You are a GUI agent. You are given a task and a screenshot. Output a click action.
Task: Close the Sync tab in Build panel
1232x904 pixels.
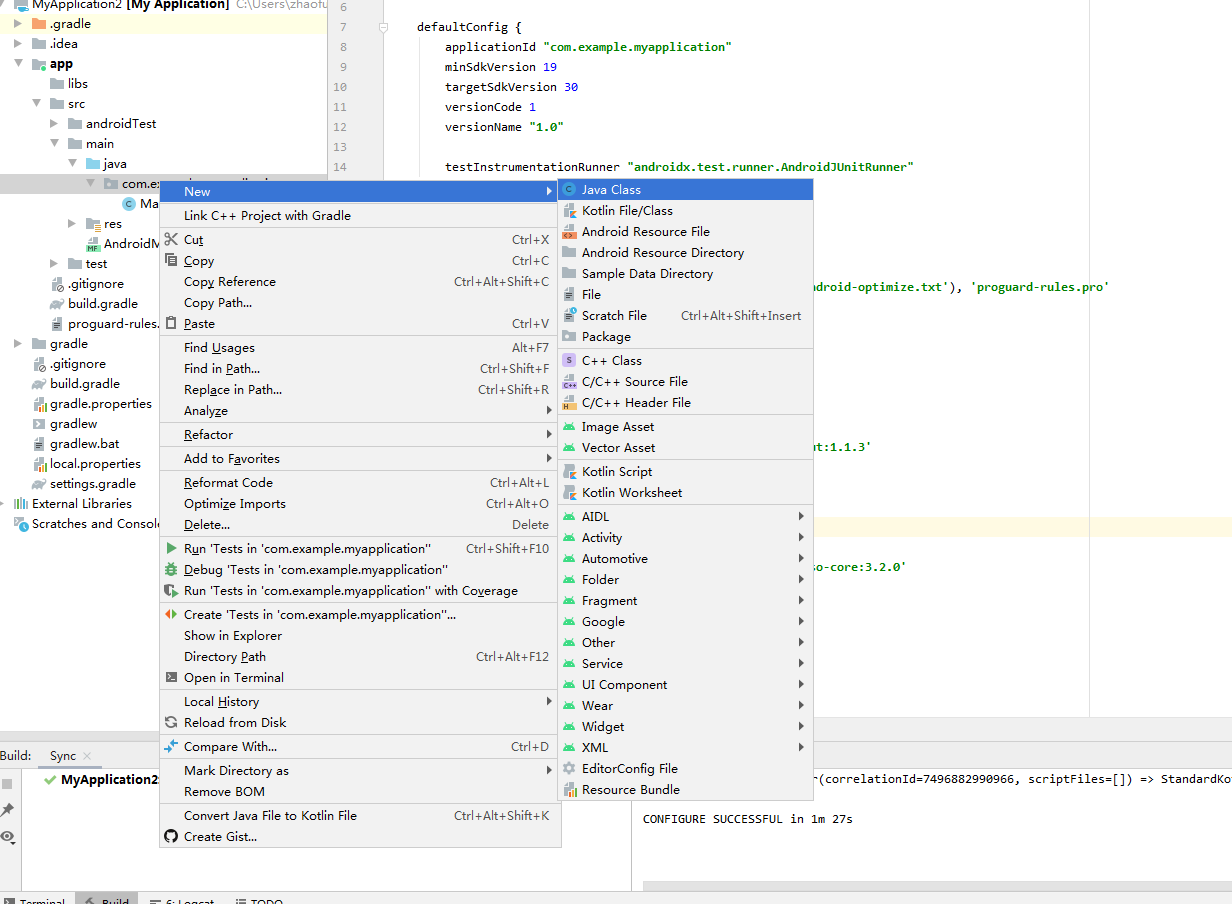click(87, 756)
